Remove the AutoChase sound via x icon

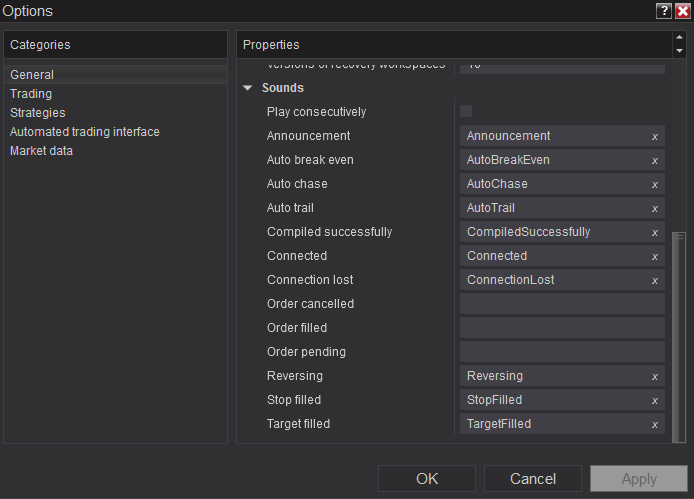point(655,184)
